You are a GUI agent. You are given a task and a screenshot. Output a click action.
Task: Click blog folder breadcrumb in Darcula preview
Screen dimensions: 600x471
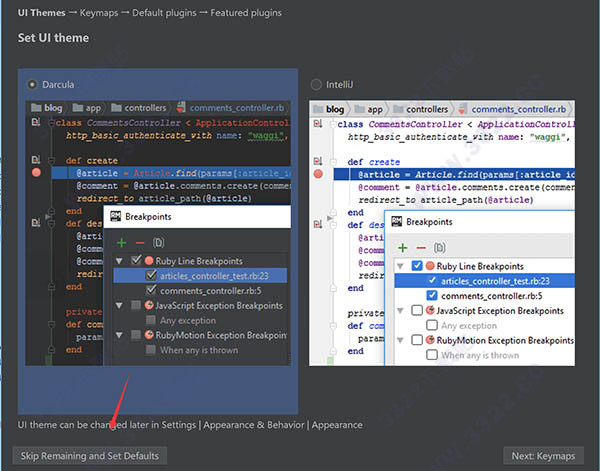(x=47, y=108)
